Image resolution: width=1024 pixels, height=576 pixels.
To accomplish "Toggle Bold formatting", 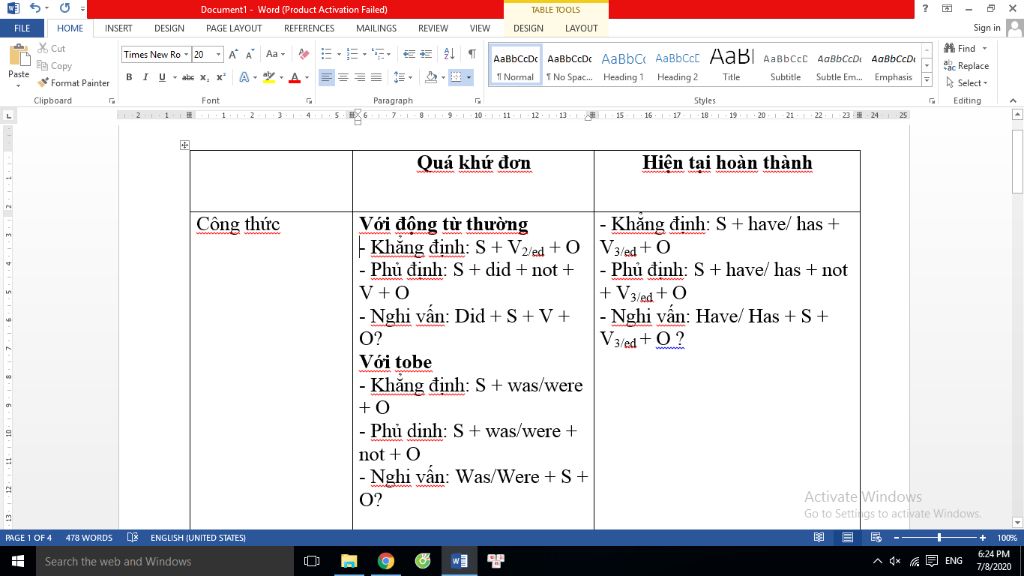I will pos(129,77).
